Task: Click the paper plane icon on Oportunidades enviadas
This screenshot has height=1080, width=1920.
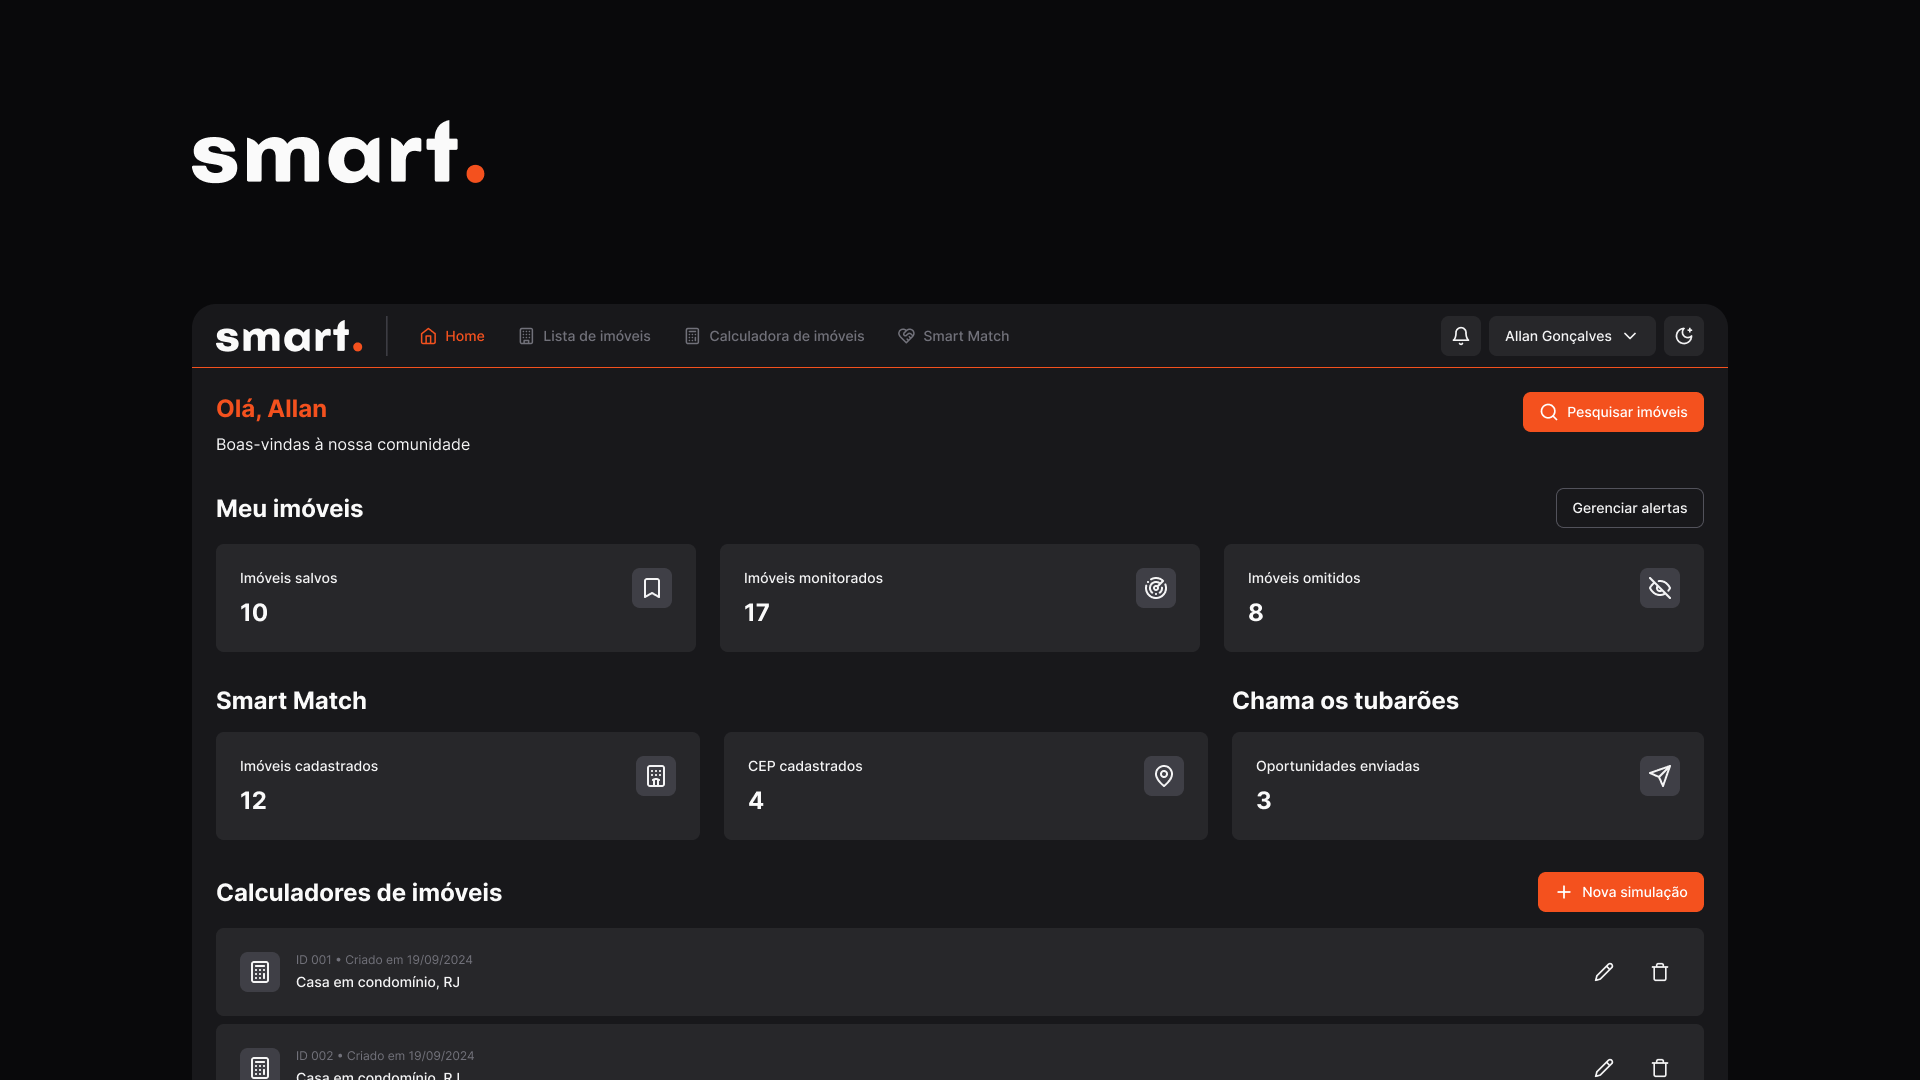Action: (1660, 776)
